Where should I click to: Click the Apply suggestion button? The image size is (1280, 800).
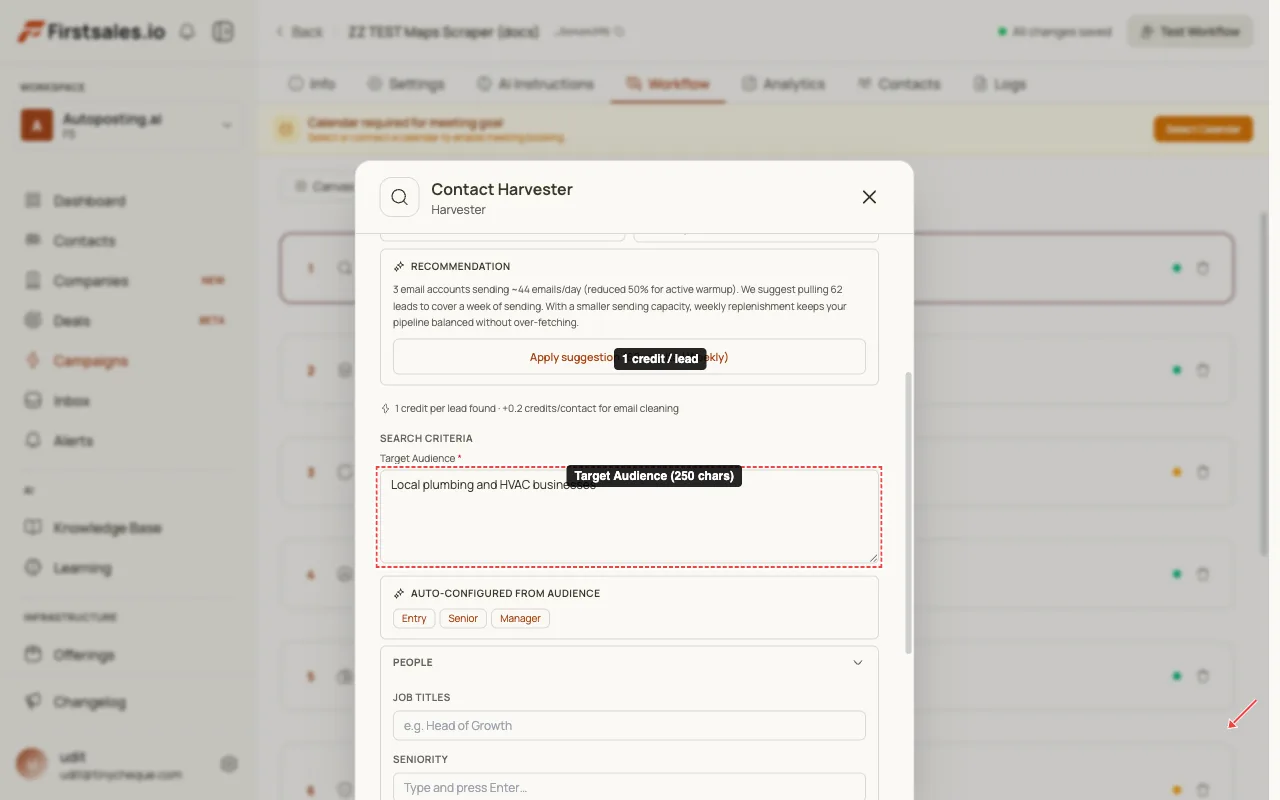[x=629, y=357]
